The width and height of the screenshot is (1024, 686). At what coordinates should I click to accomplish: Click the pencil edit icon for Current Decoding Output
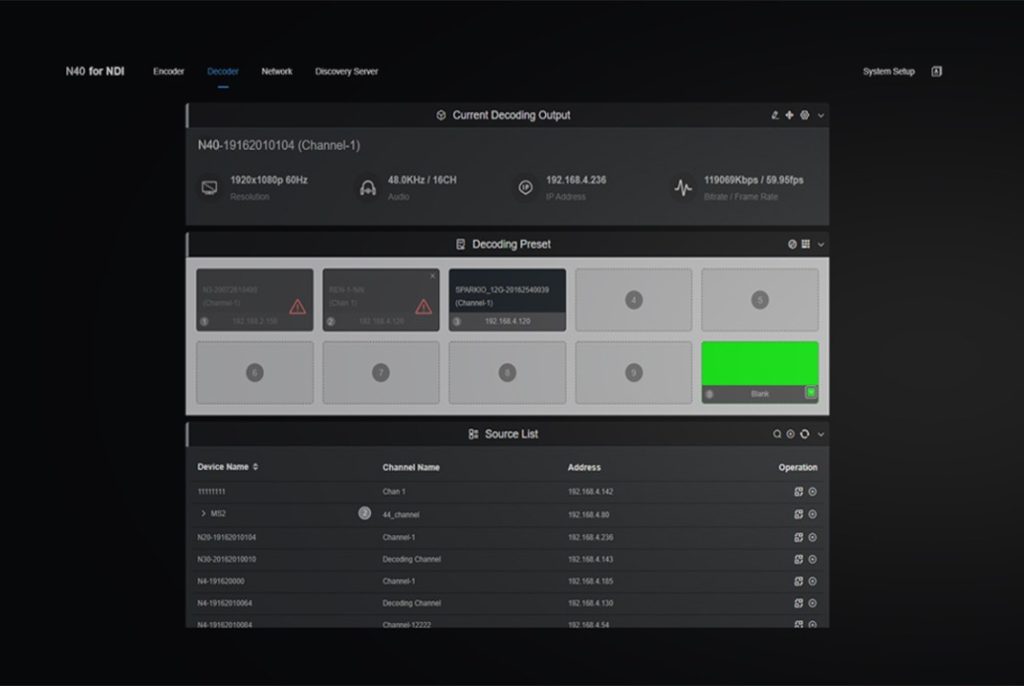coord(775,115)
